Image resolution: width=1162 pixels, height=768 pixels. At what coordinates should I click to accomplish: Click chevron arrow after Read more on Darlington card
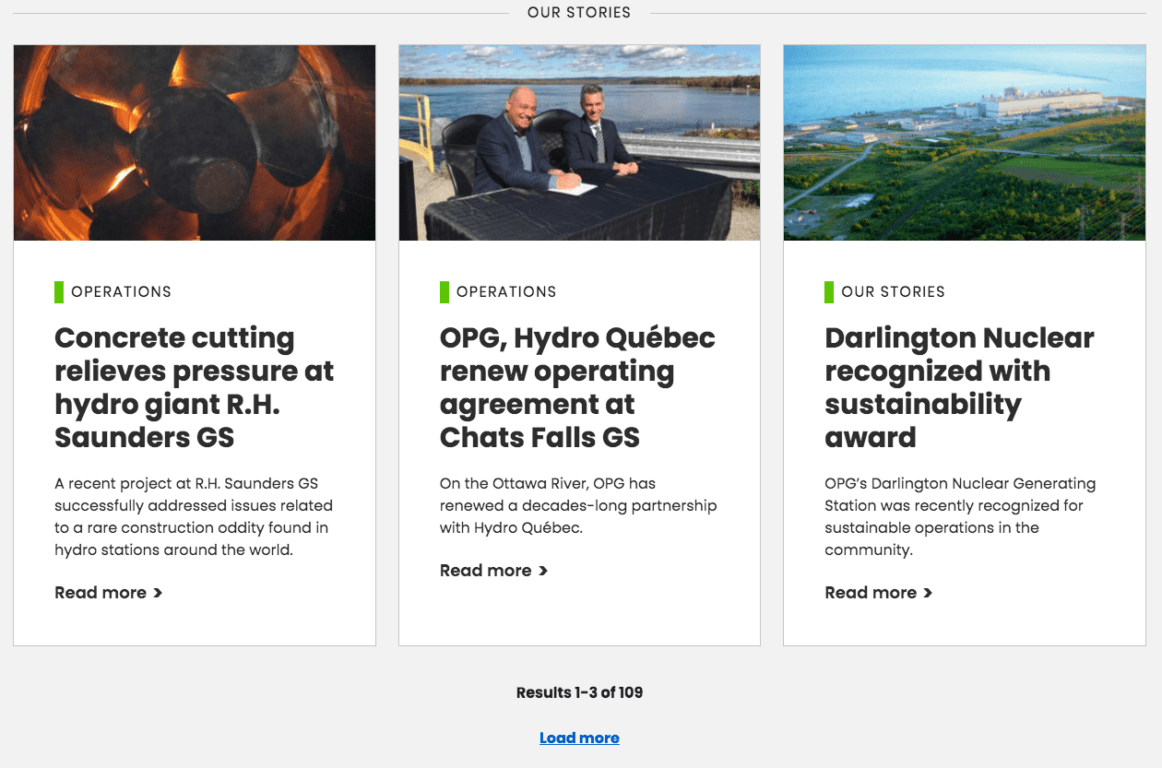(928, 593)
